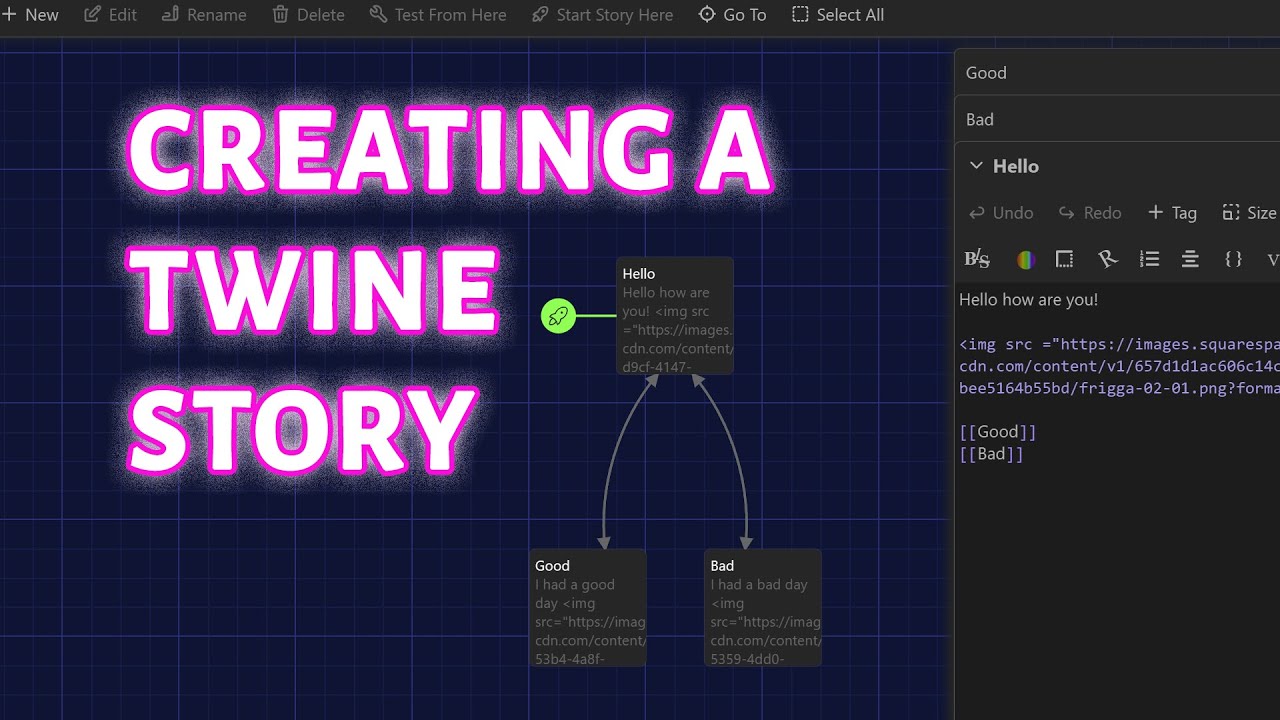Click Redo in the Hello editor
The width and height of the screenshot is (1280, 720).
click(x=1090, y=213)
